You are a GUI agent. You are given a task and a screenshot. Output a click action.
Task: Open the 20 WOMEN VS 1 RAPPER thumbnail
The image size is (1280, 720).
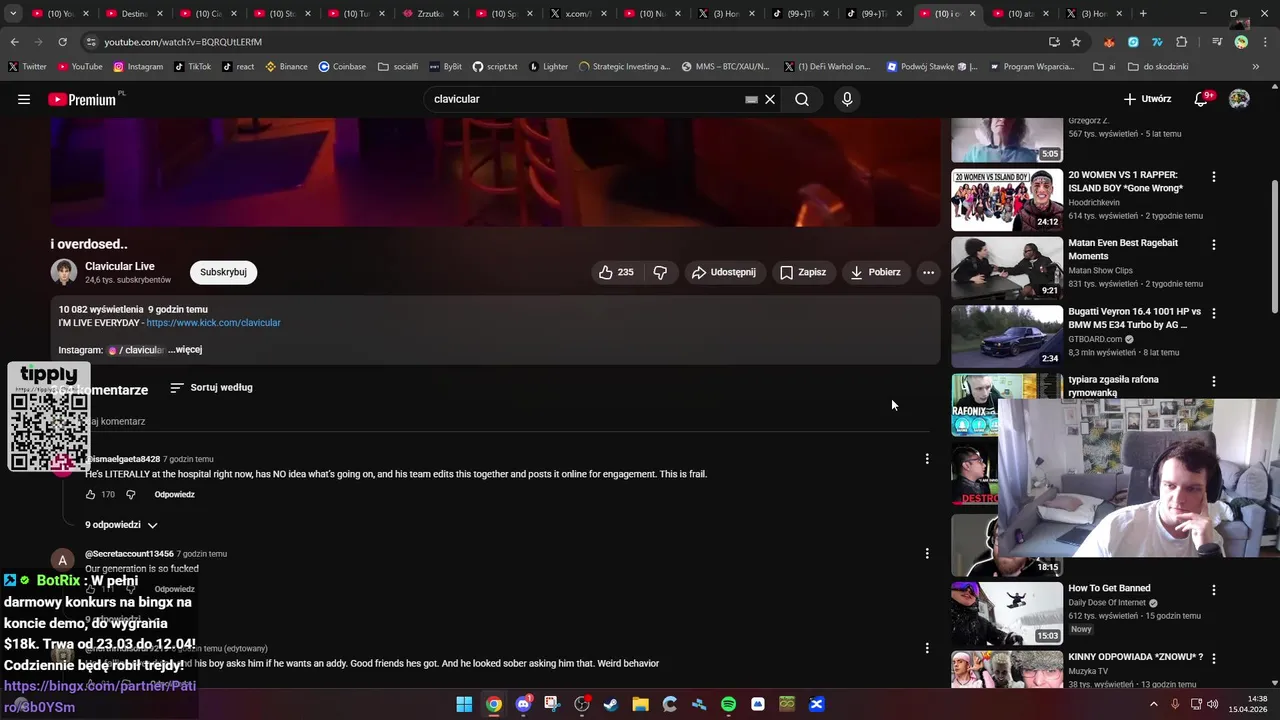click(x=1007, y=200)
